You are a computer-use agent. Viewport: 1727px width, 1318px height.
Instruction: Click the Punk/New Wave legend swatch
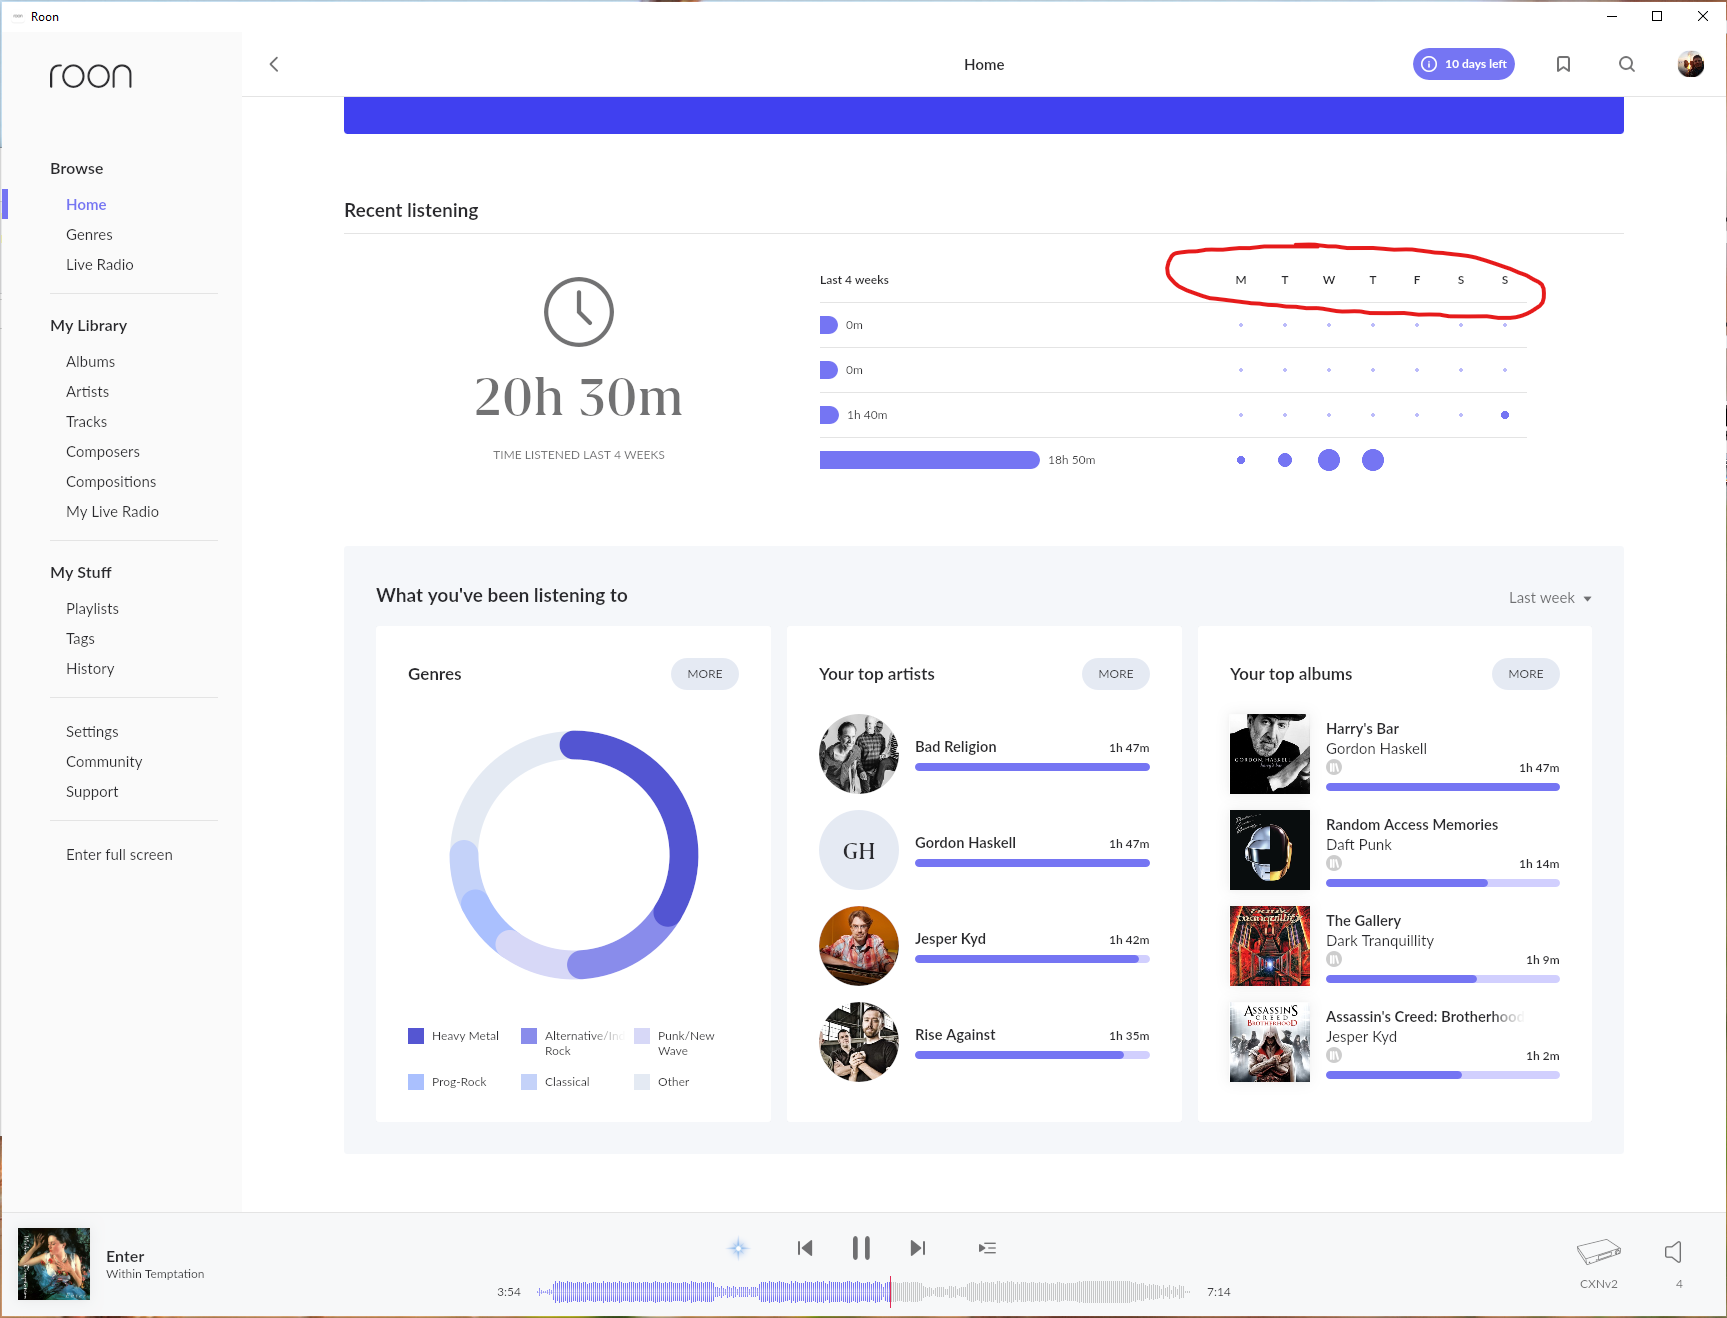642,1036
